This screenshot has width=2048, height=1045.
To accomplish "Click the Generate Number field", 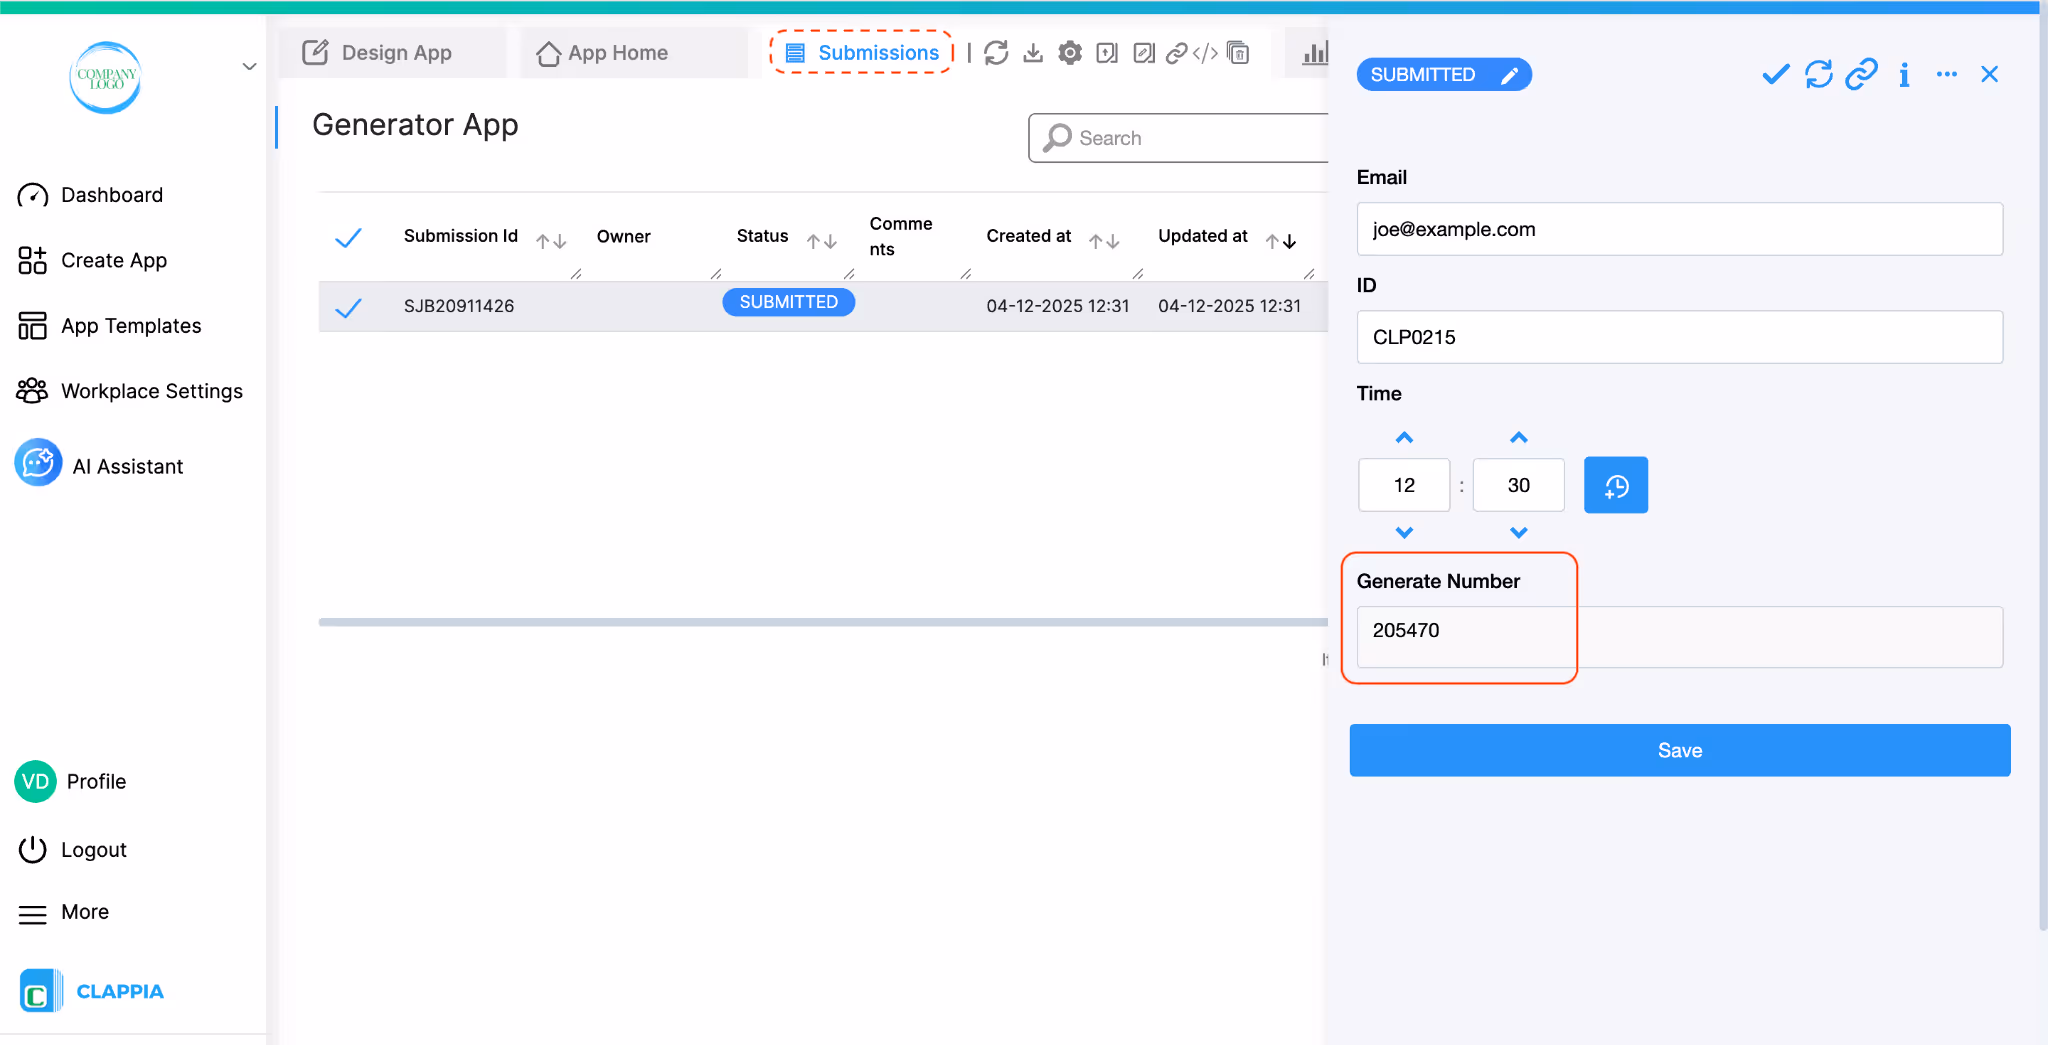I will click(1679, 637).
